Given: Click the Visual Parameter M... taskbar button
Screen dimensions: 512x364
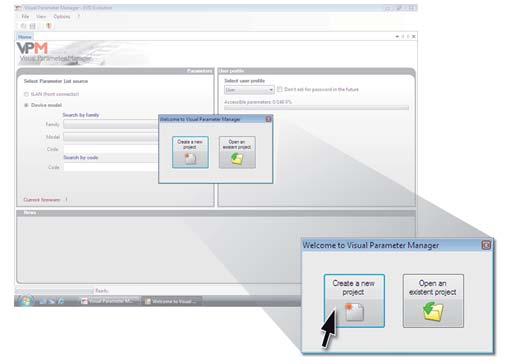Looking at the screenshot, I should tap(109, 301).
